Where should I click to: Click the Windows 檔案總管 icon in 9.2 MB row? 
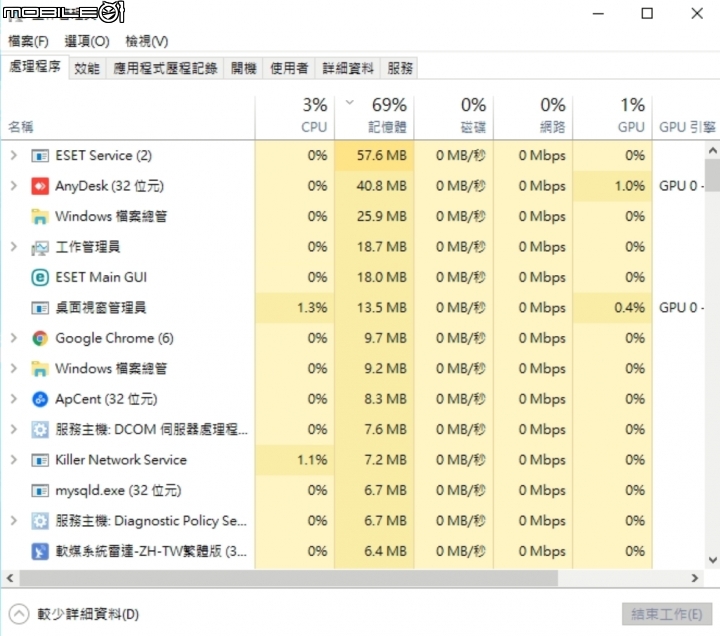pos(40,369)
